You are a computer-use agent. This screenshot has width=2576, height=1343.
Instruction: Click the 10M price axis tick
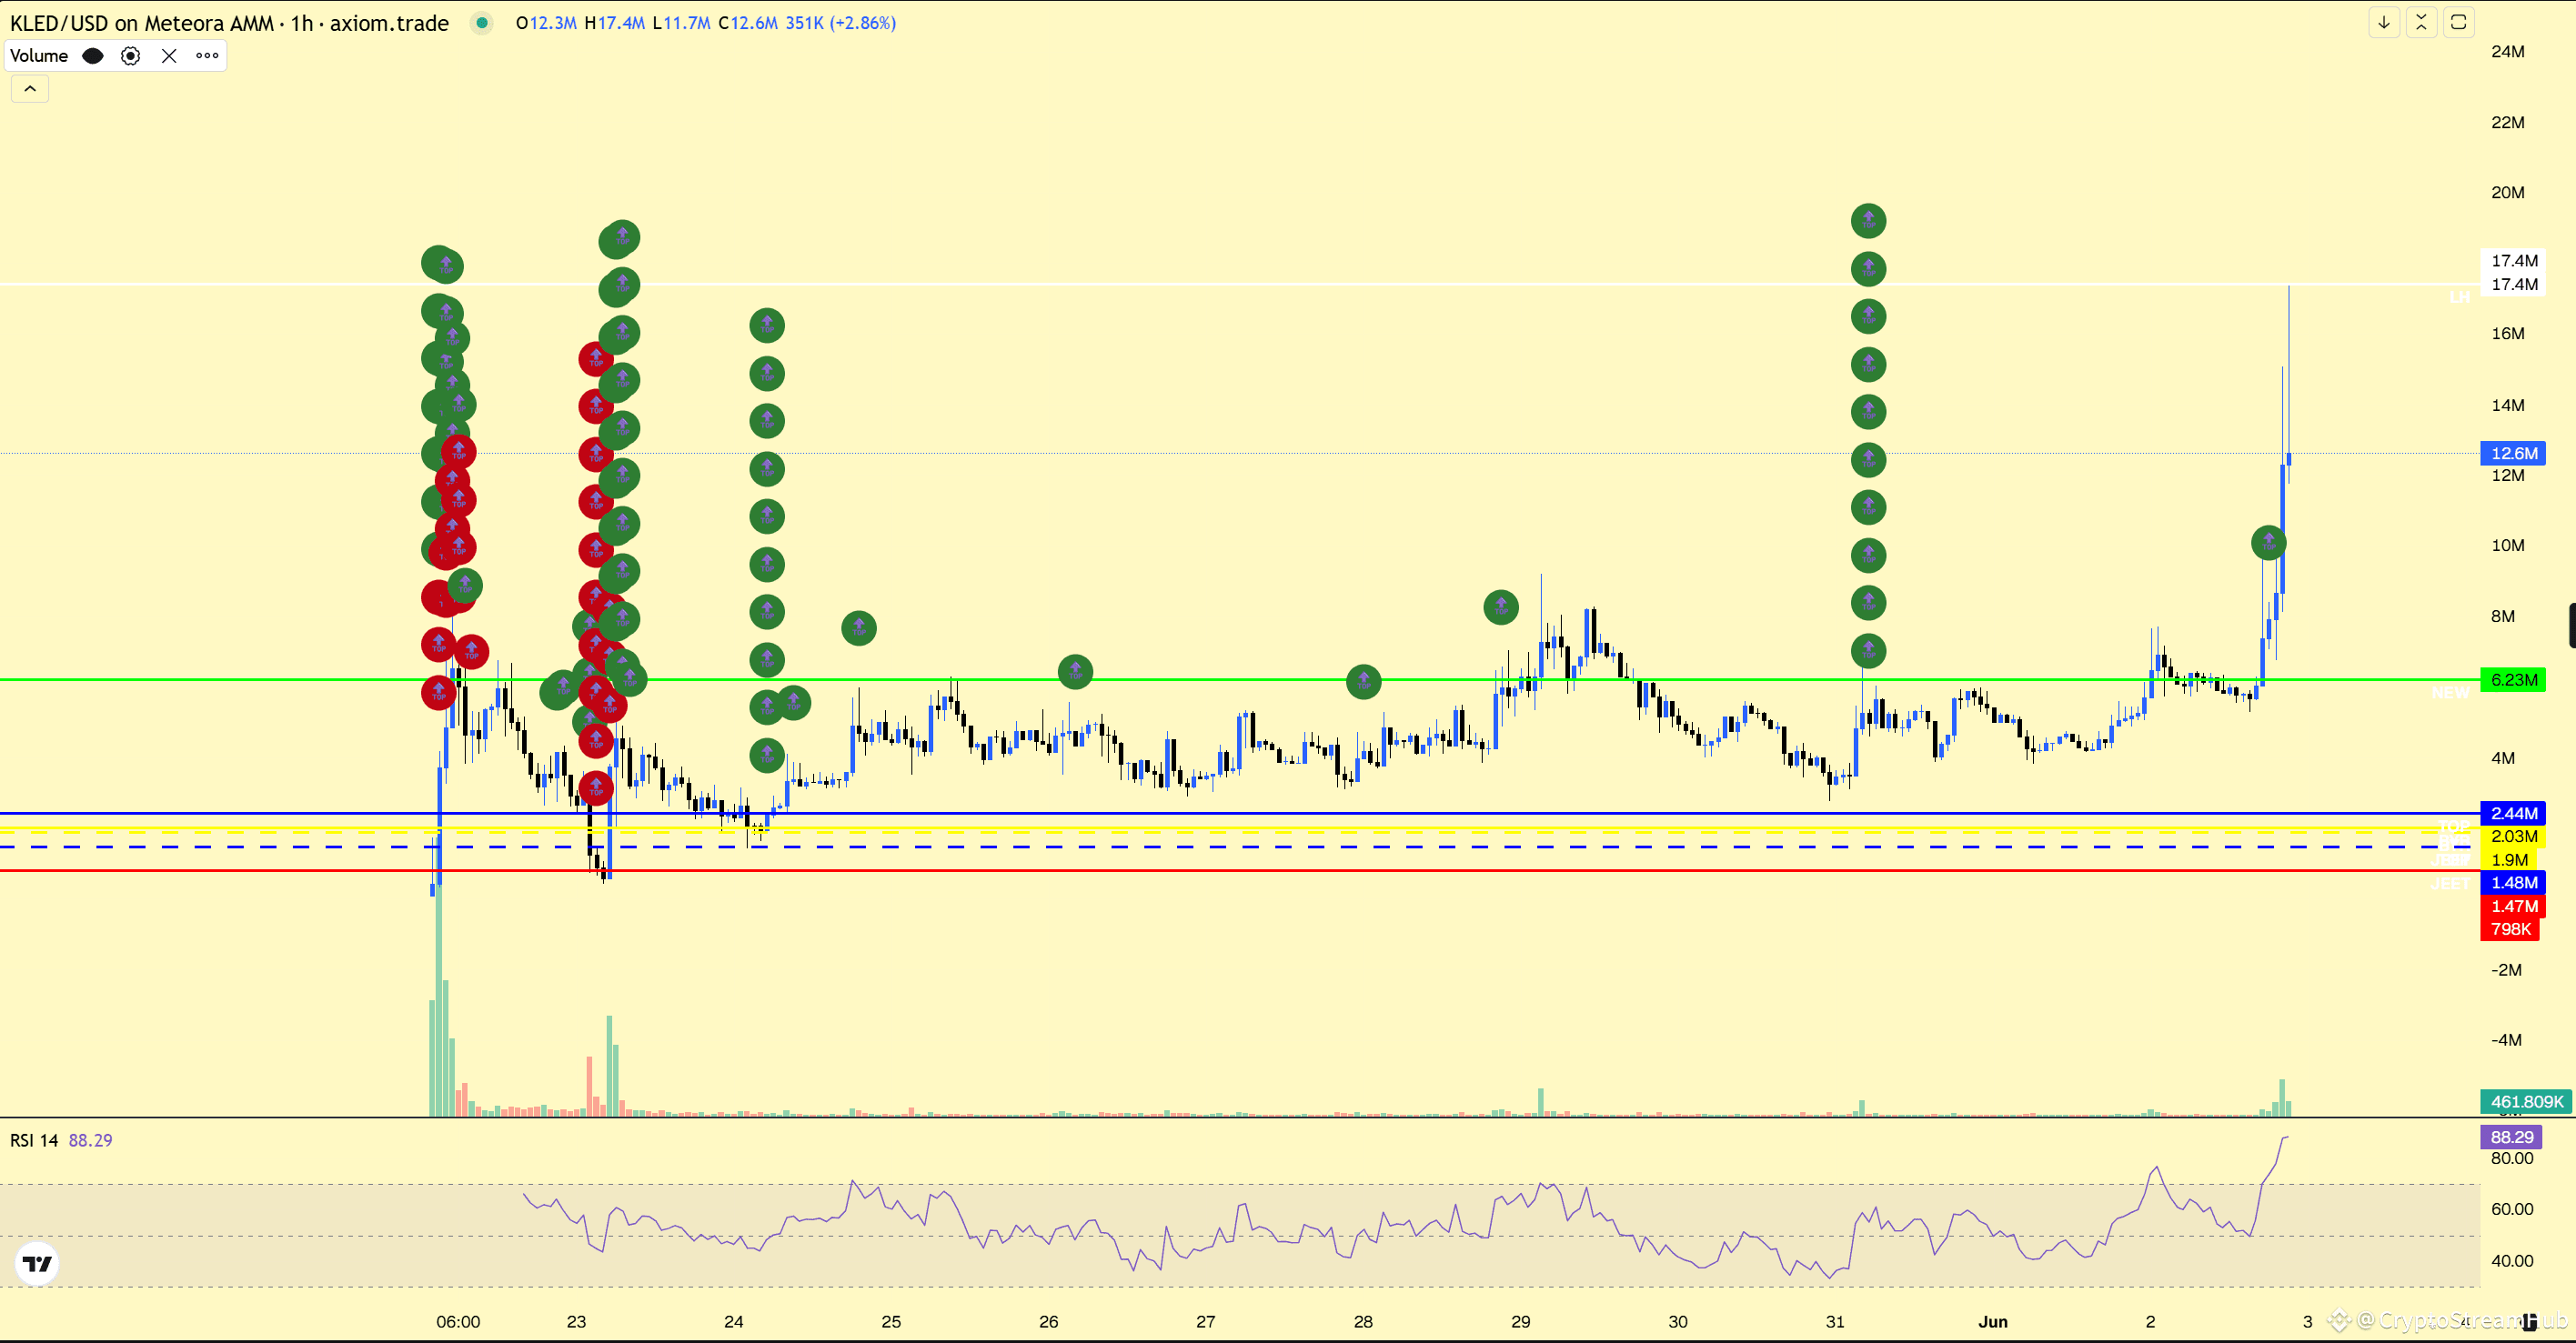(x=2507, y=545)
